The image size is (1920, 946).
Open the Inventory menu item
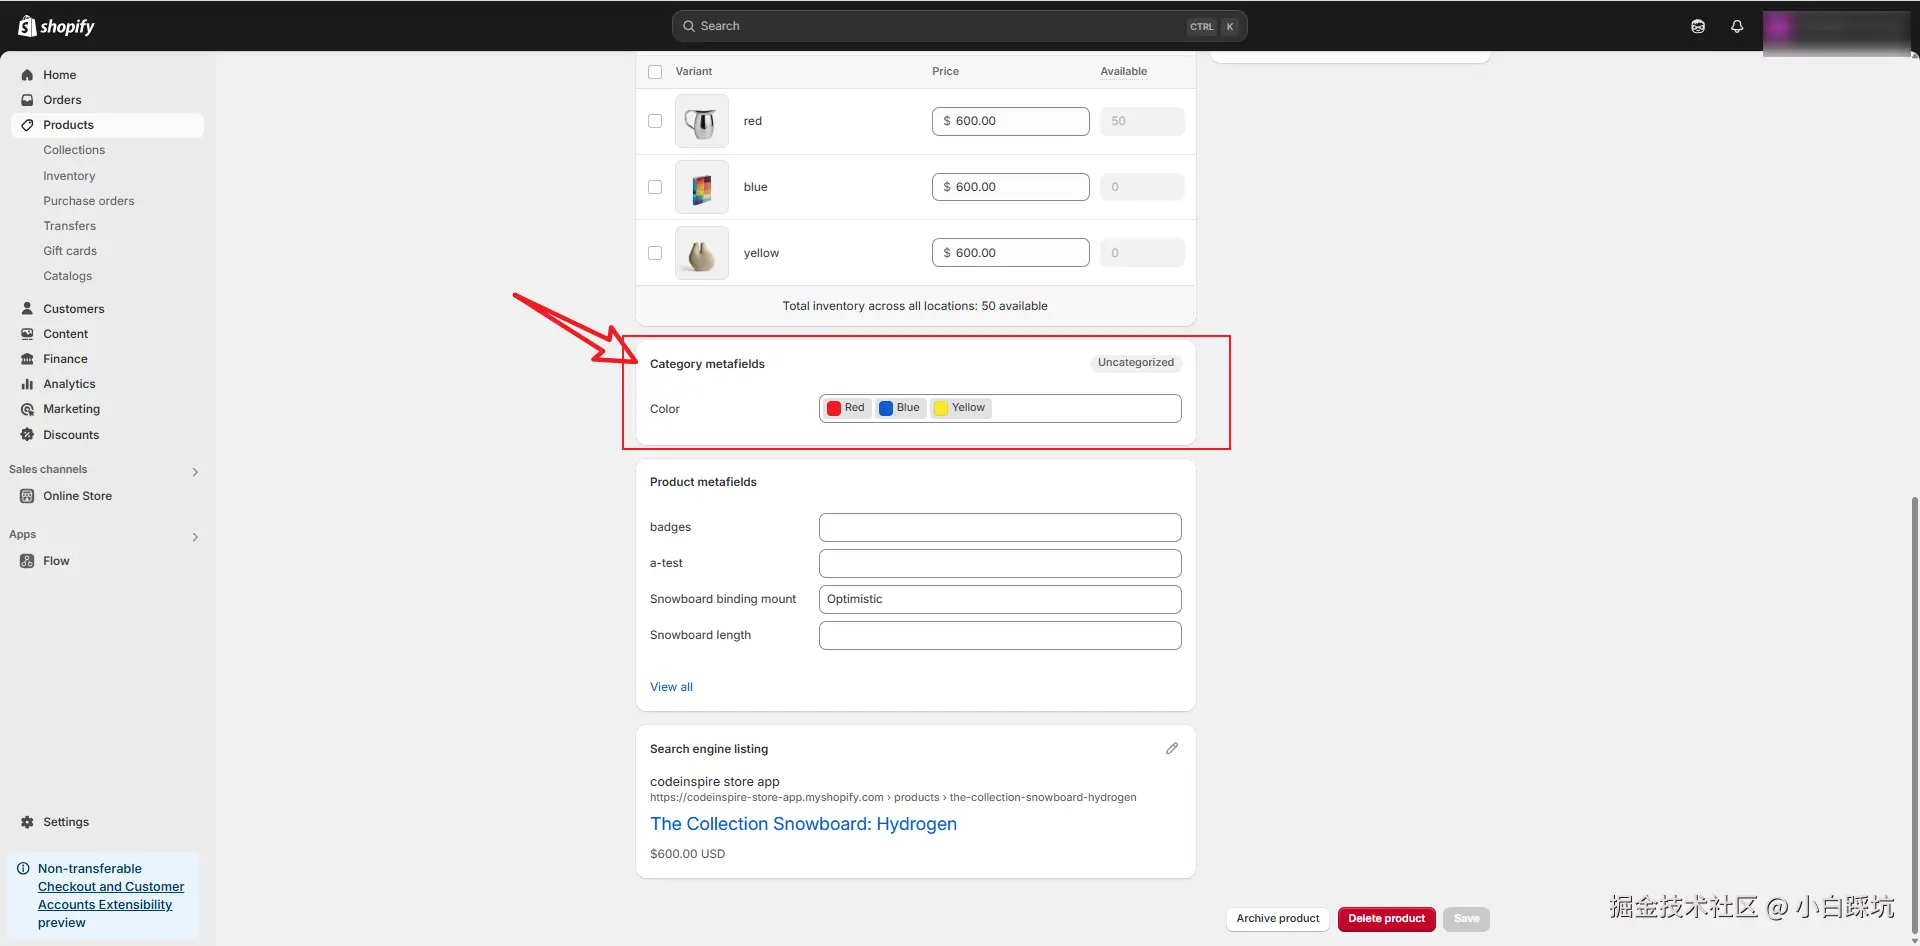point(69,176)
